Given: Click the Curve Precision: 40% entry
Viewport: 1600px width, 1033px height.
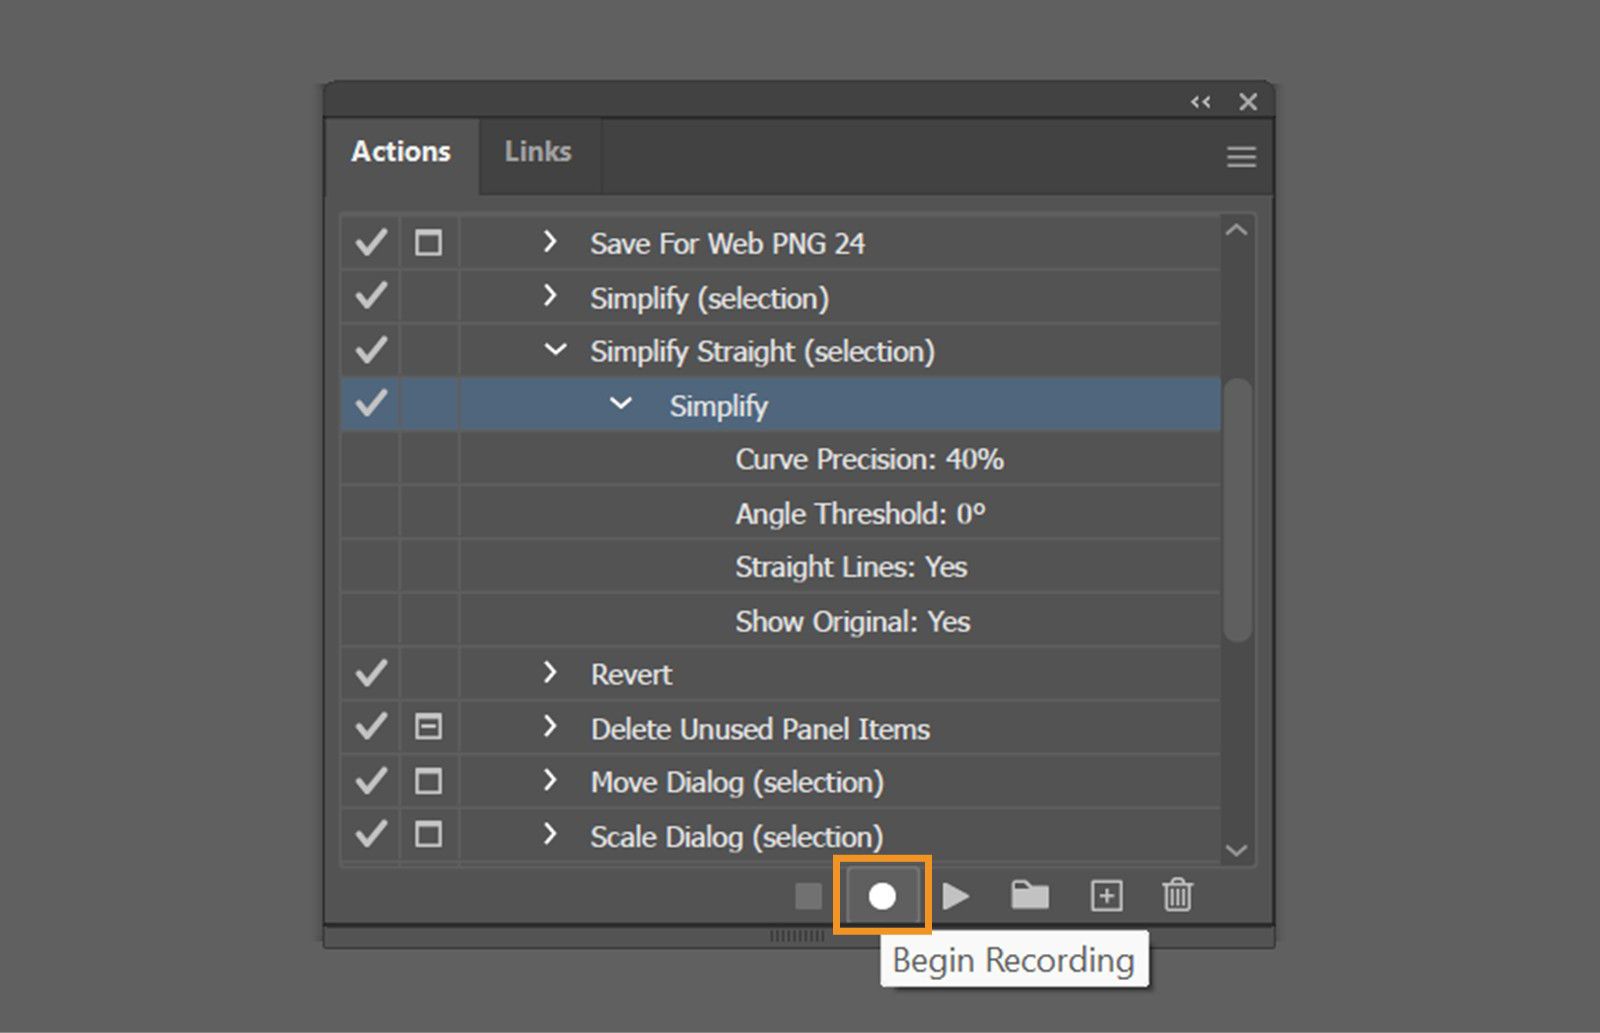Looking at the screenshot, I should [869, 459].
